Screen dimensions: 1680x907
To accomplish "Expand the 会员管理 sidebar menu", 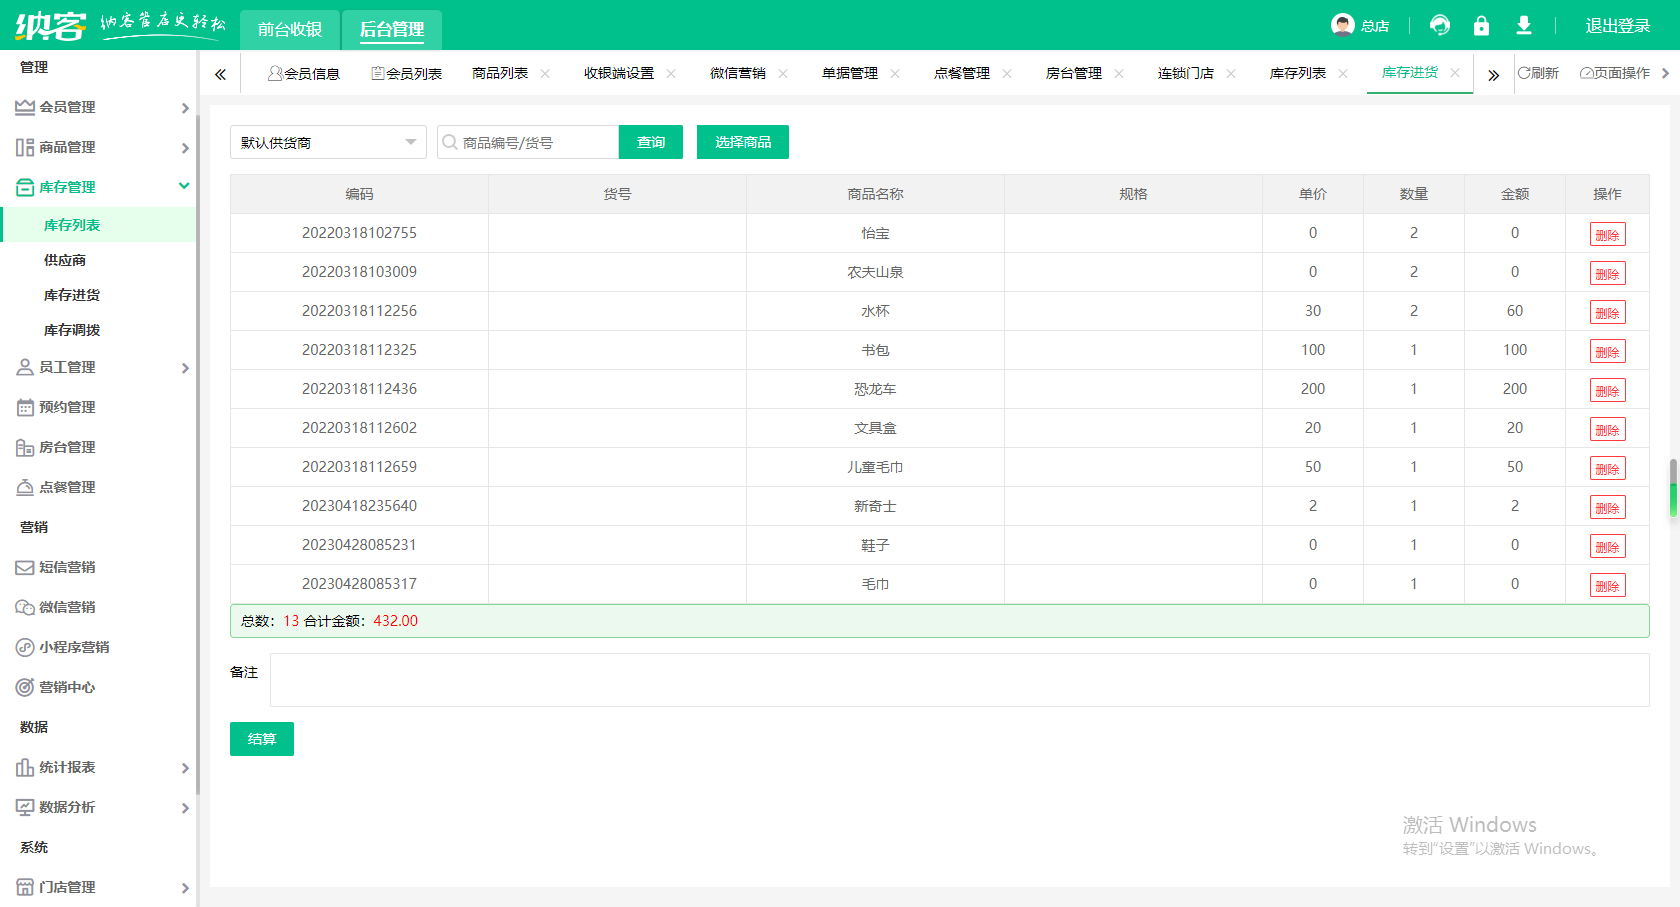I will (100, 107).
